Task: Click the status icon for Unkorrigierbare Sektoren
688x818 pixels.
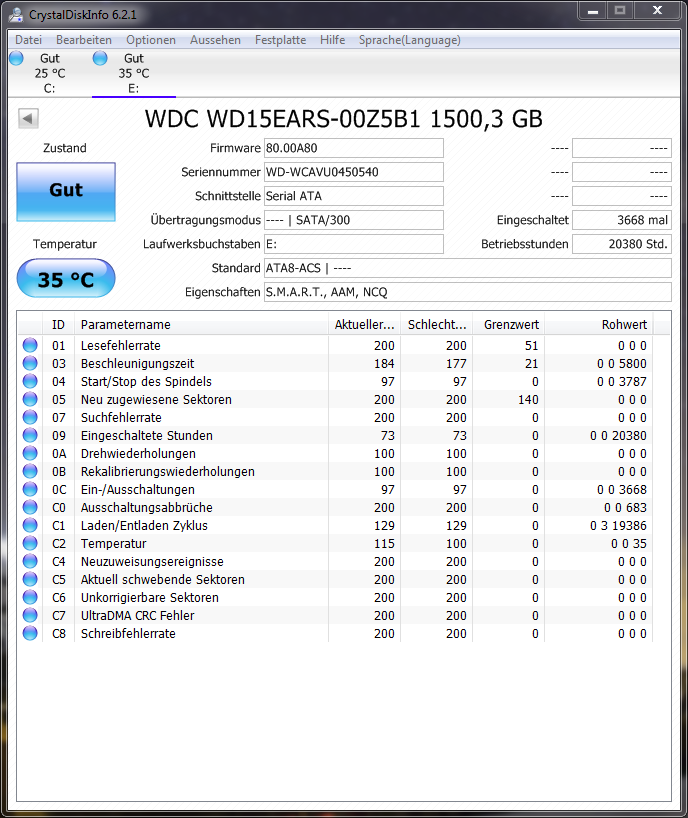Action: [x=30, y=597]
